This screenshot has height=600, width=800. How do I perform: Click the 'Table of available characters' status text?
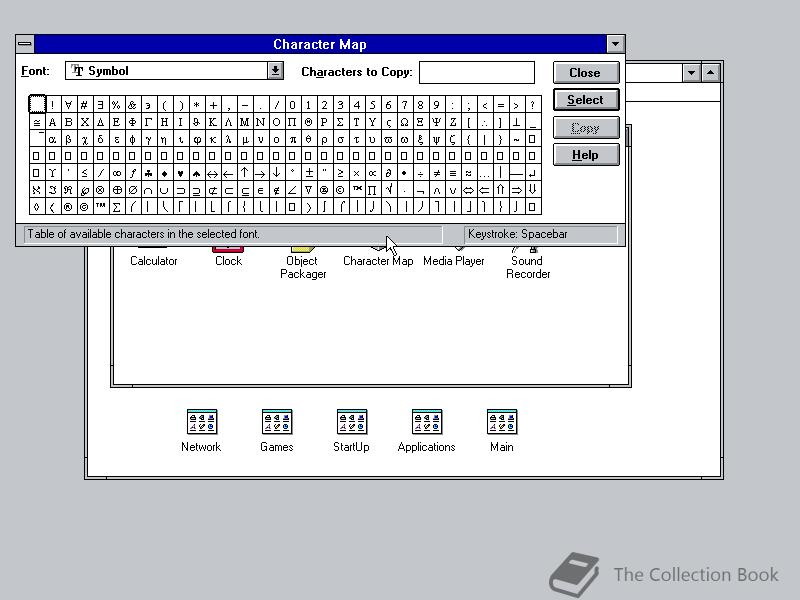click(x=143, y=234)
